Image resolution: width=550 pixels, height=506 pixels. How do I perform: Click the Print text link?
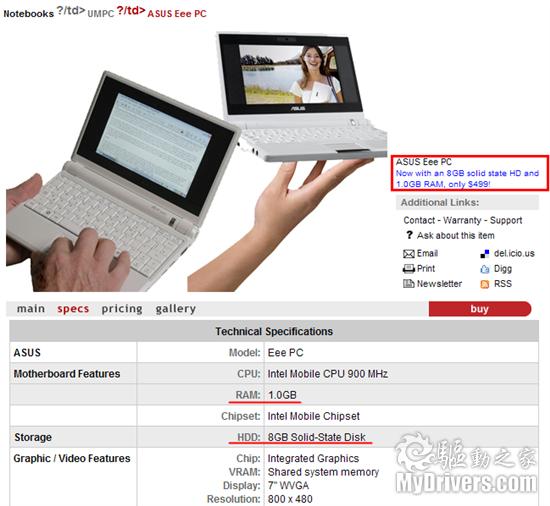(426, 269)
